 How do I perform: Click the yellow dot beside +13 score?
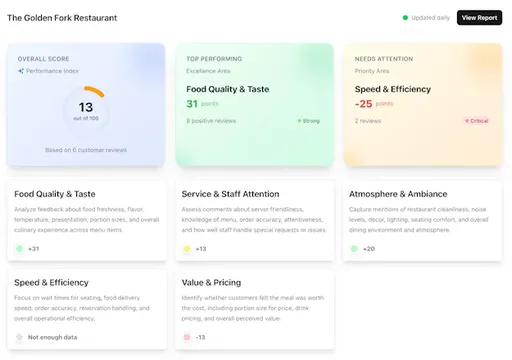click(187, 249)
